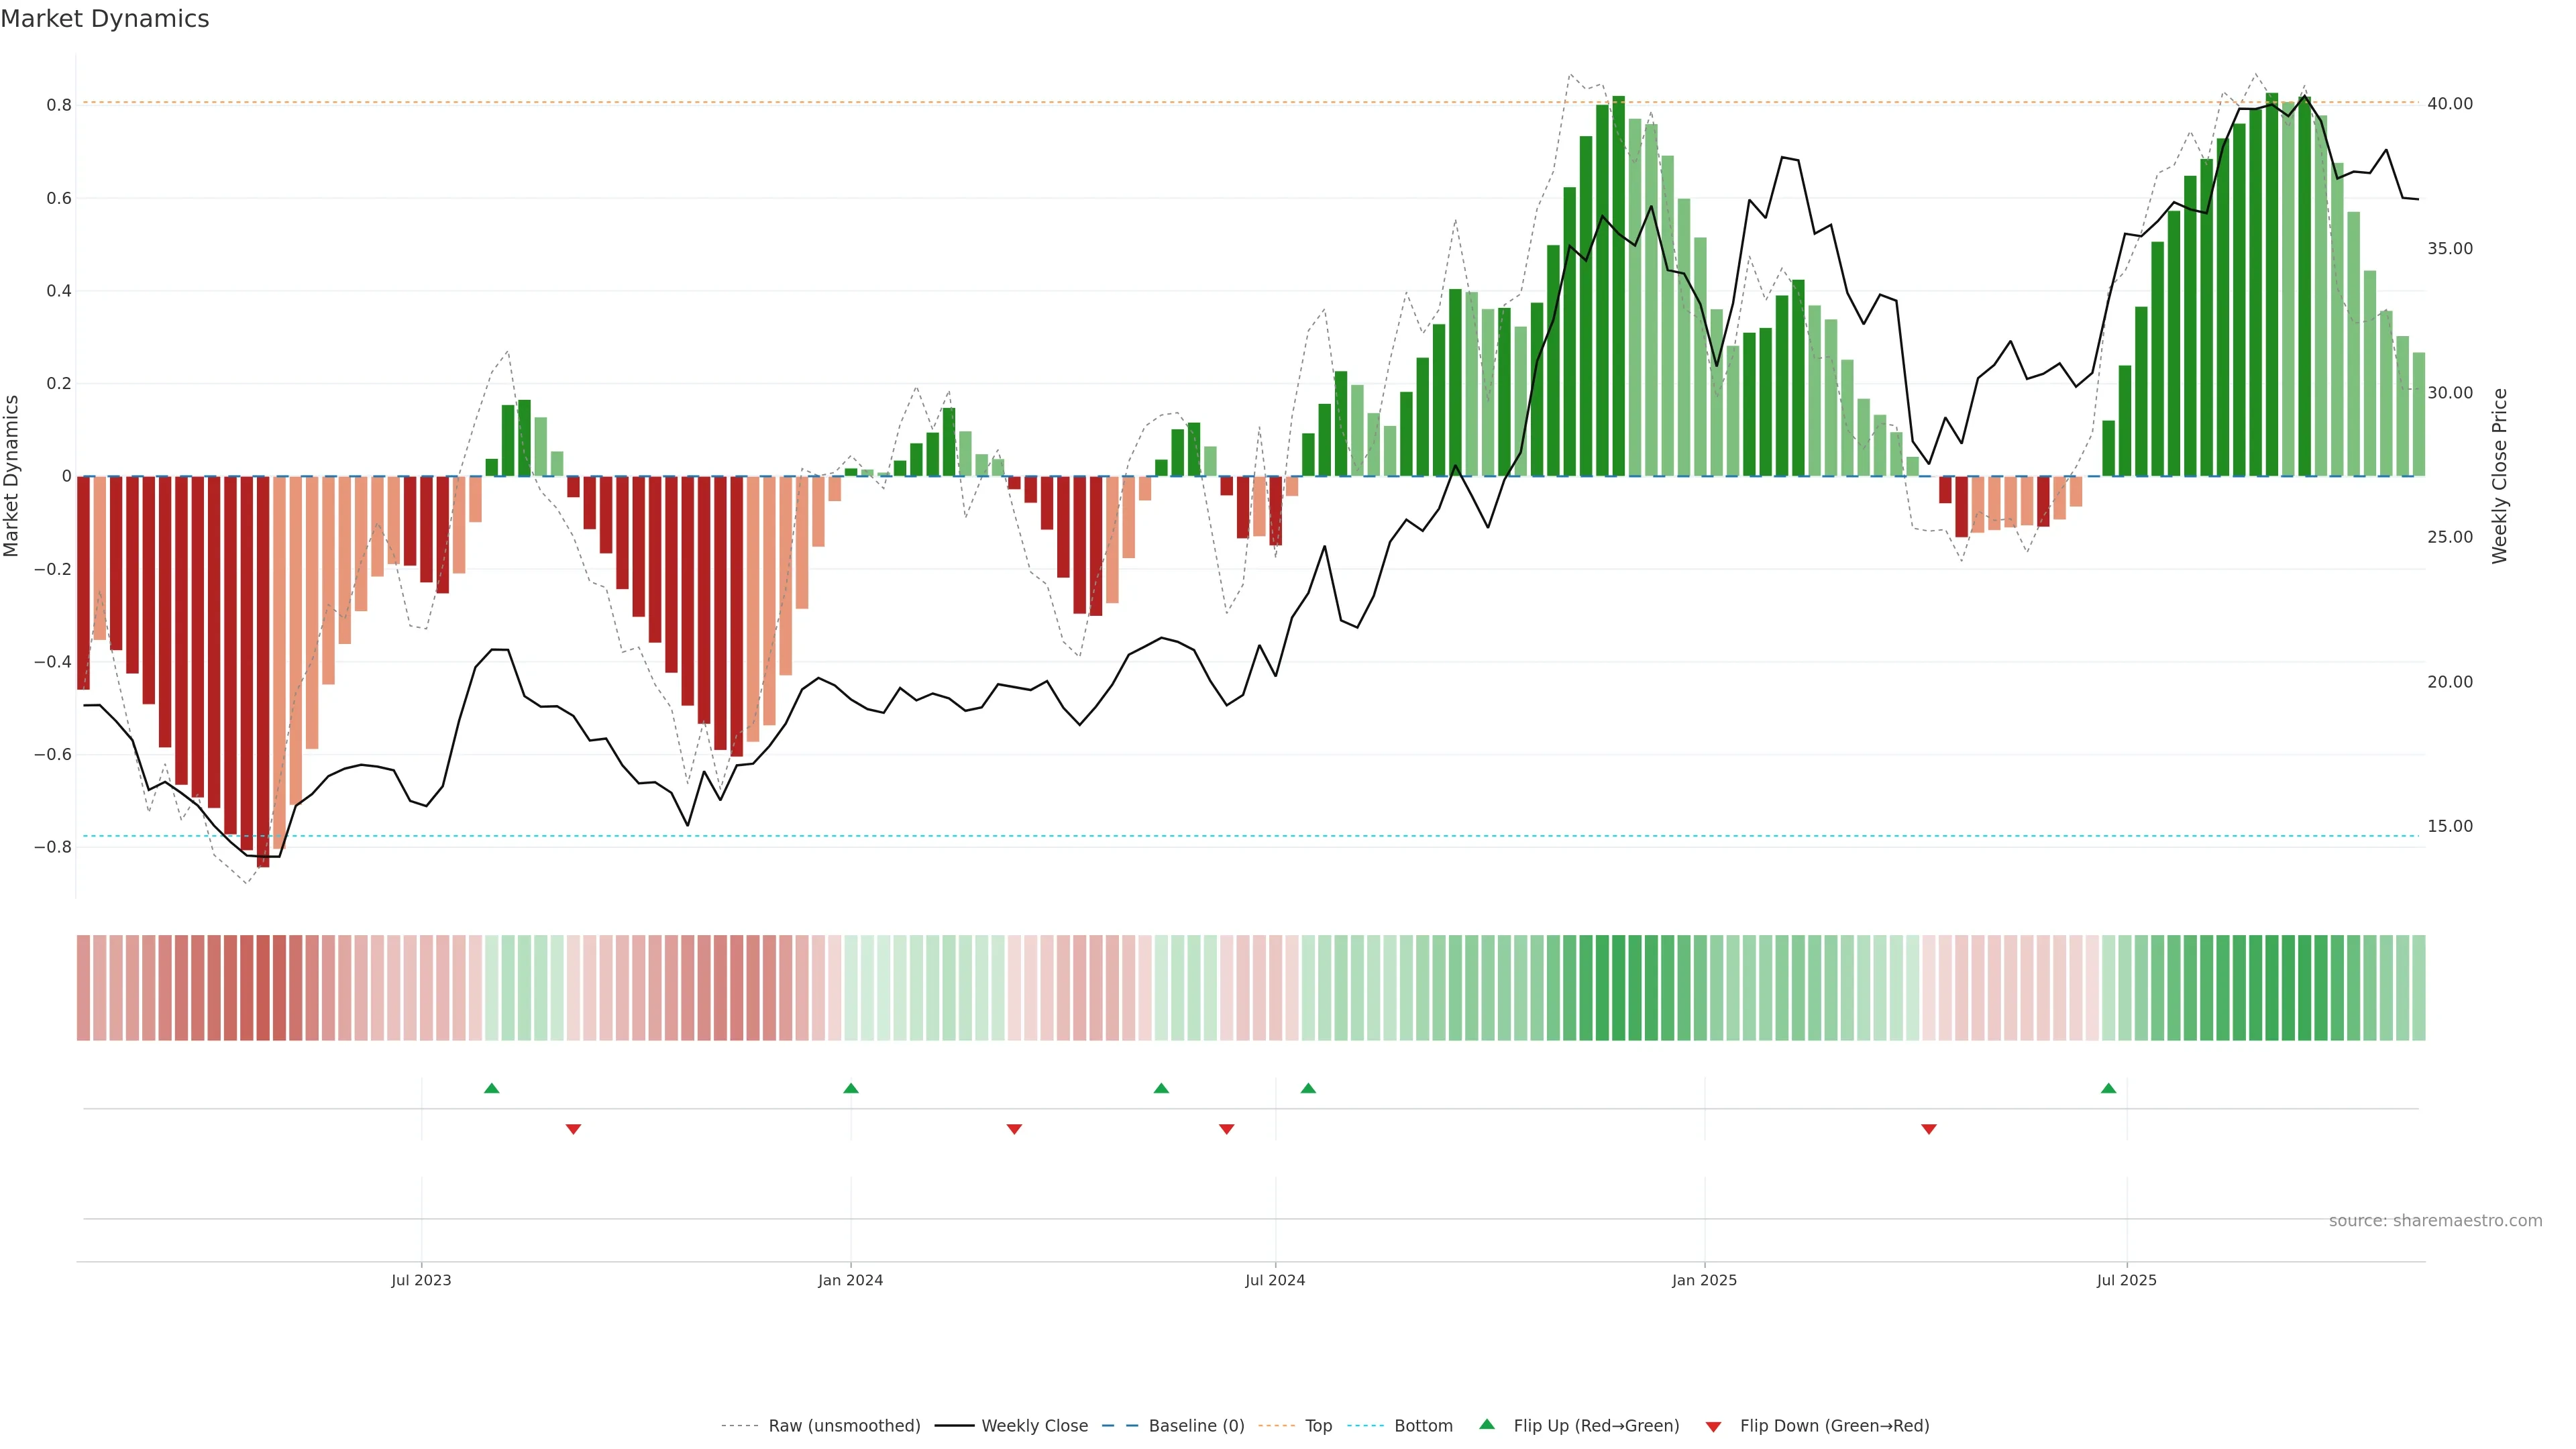
Task: Click the red flip-down marker in 2025
Action: pos(1929,1129)
